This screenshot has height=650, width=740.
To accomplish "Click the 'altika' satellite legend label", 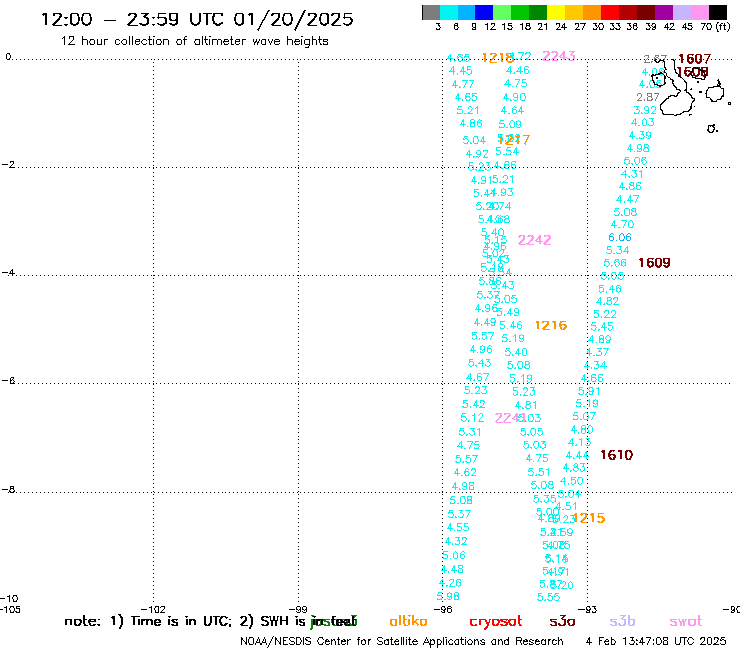I will (x=408, y=621).
